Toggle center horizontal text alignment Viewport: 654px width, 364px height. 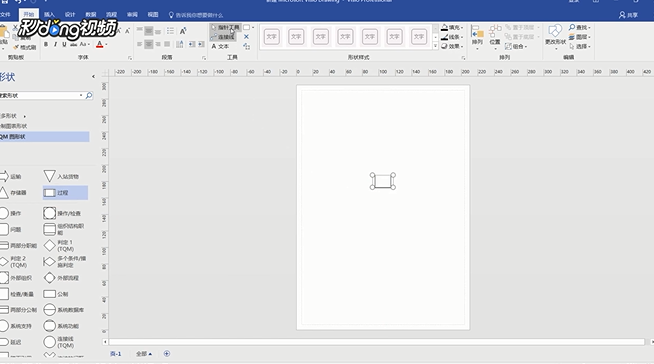149,44
